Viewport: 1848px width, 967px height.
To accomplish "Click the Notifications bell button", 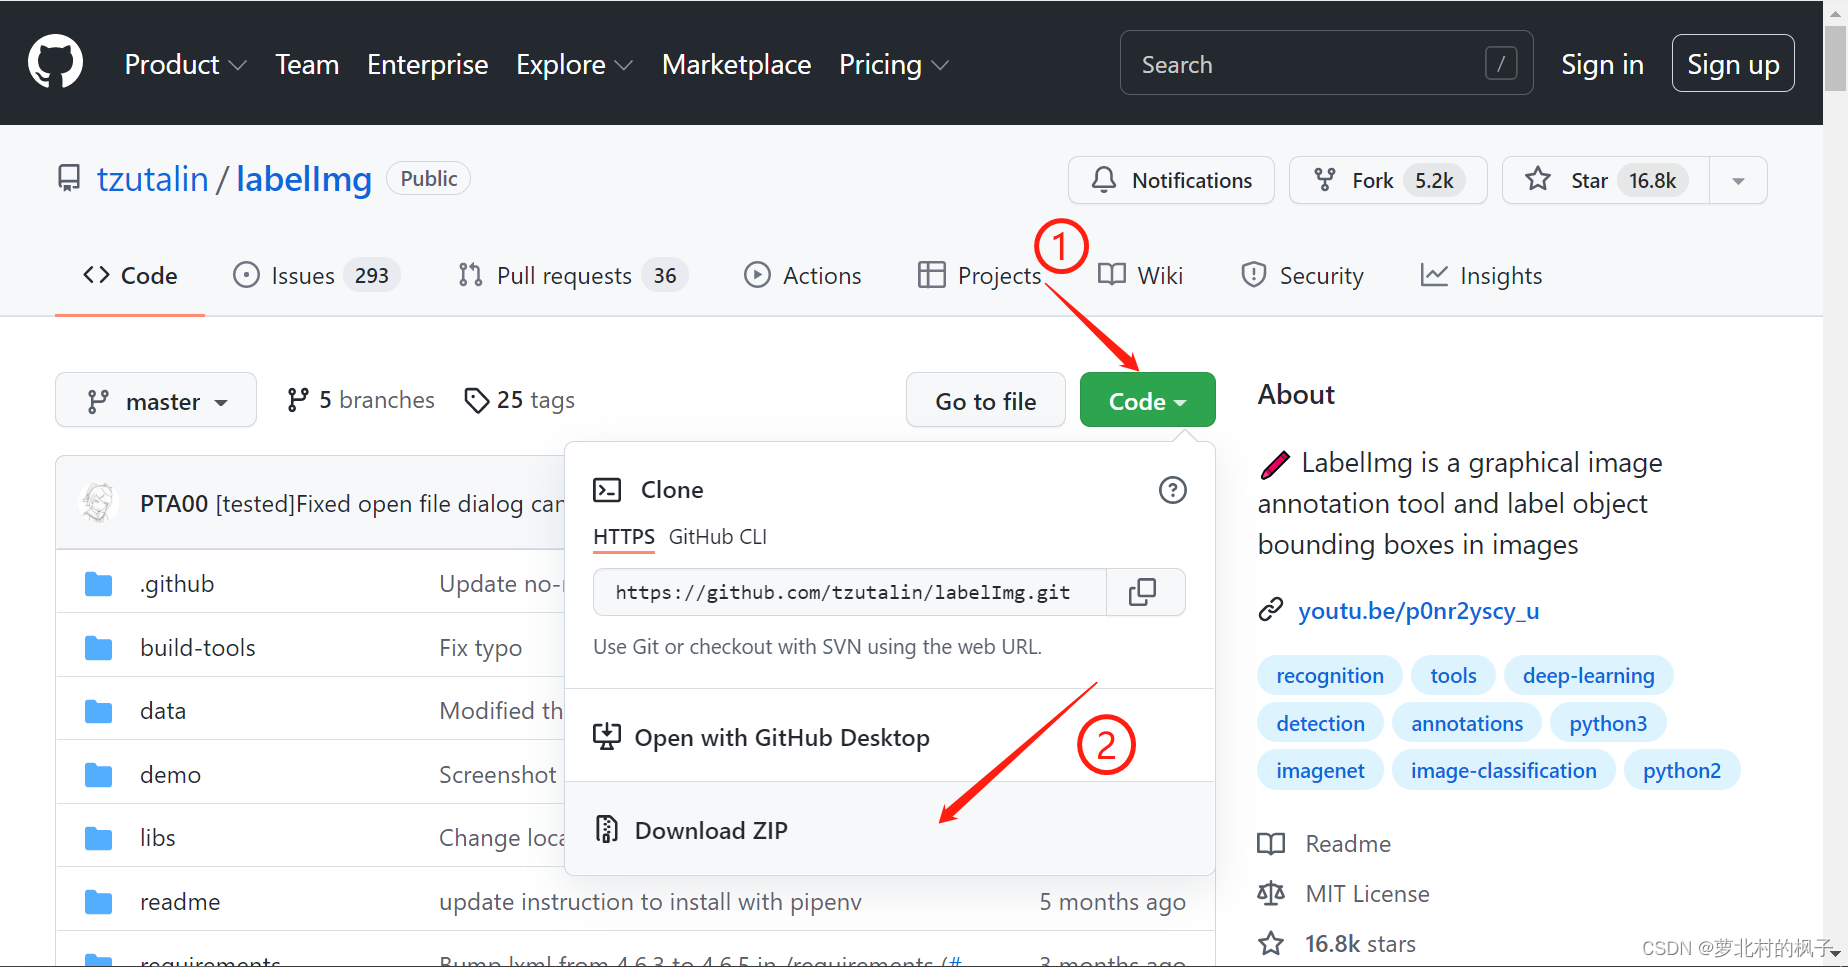I will click(x=1171, y=180).
